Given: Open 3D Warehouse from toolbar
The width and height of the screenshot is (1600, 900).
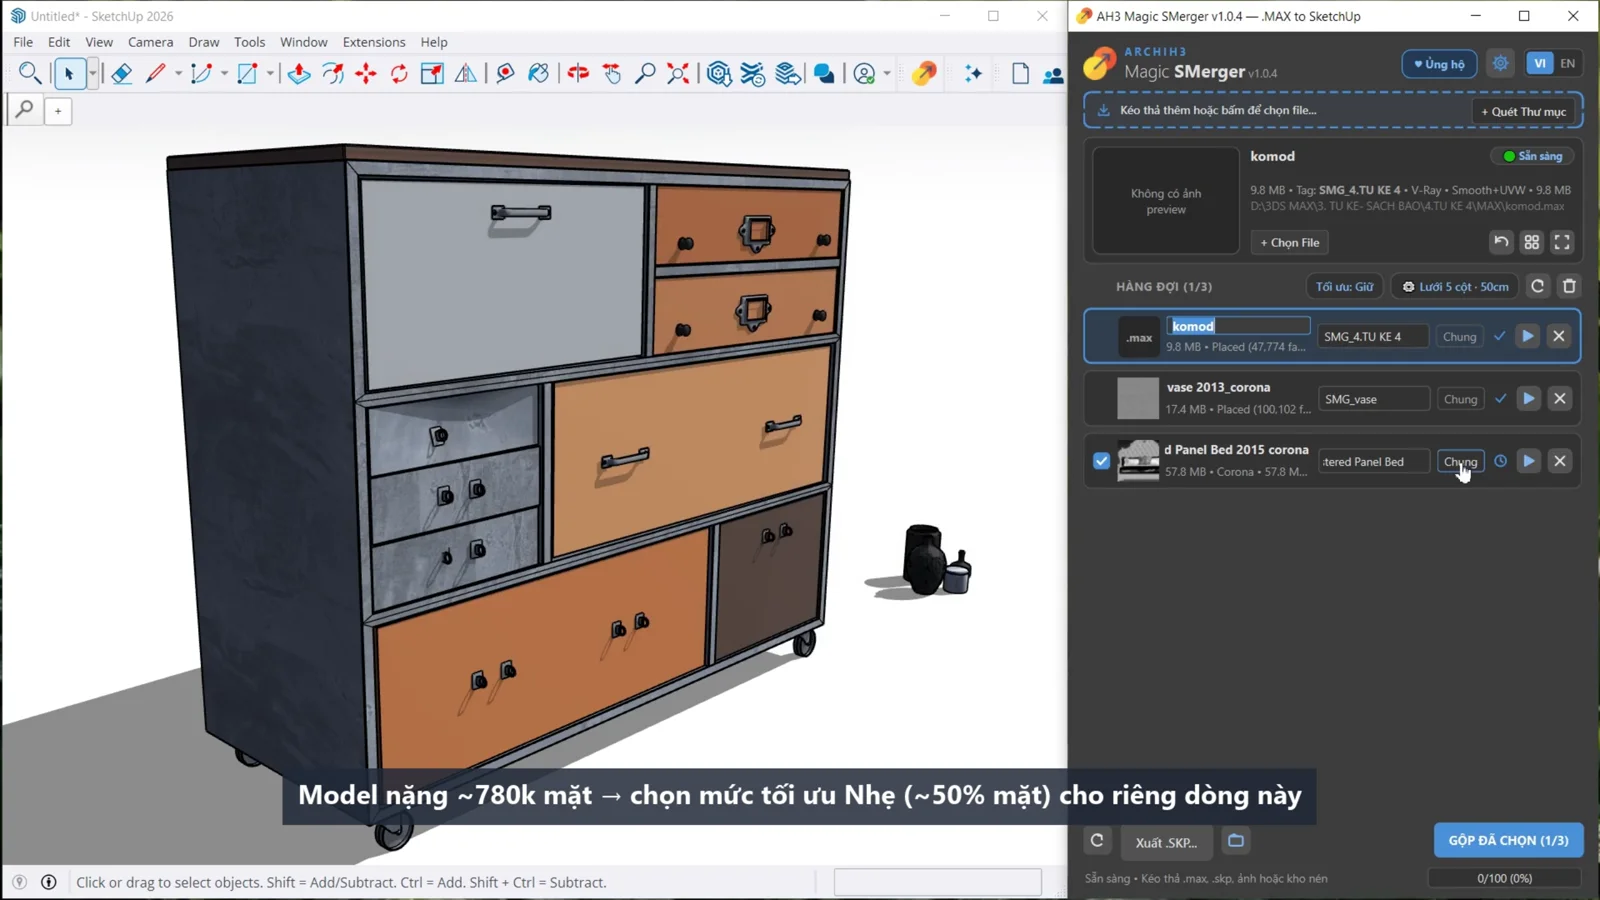Looking at the screenshot, I should click(719, 73).
